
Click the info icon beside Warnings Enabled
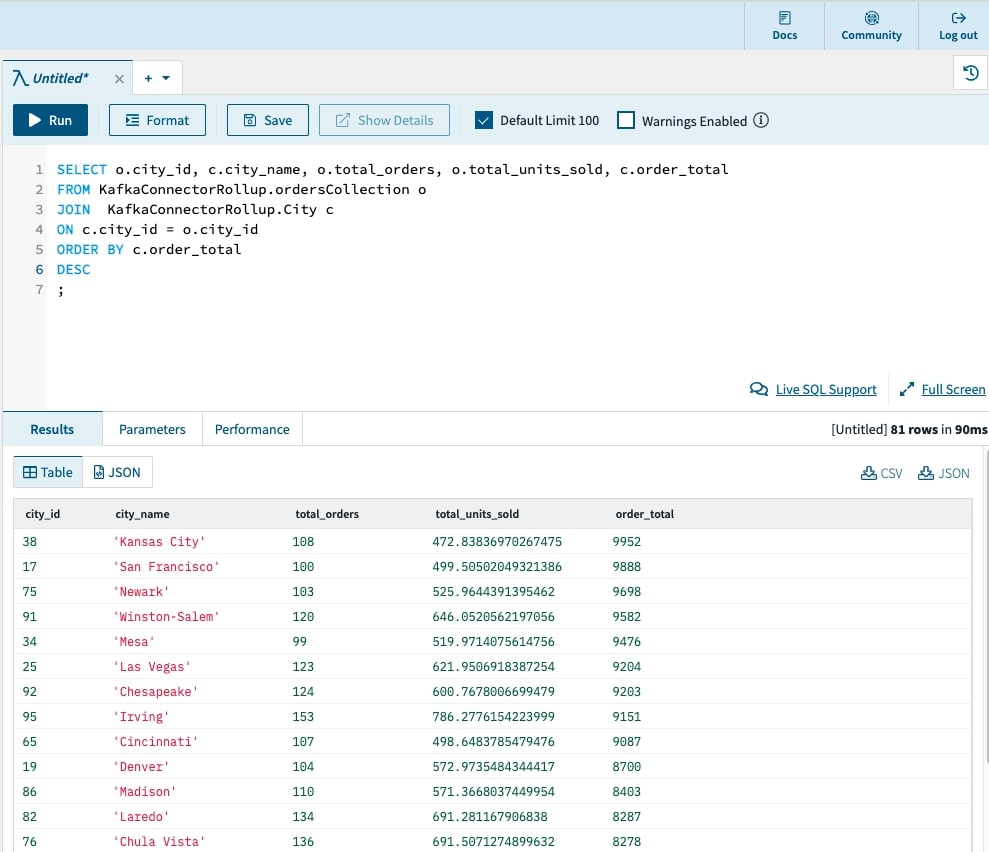(761, 121)
